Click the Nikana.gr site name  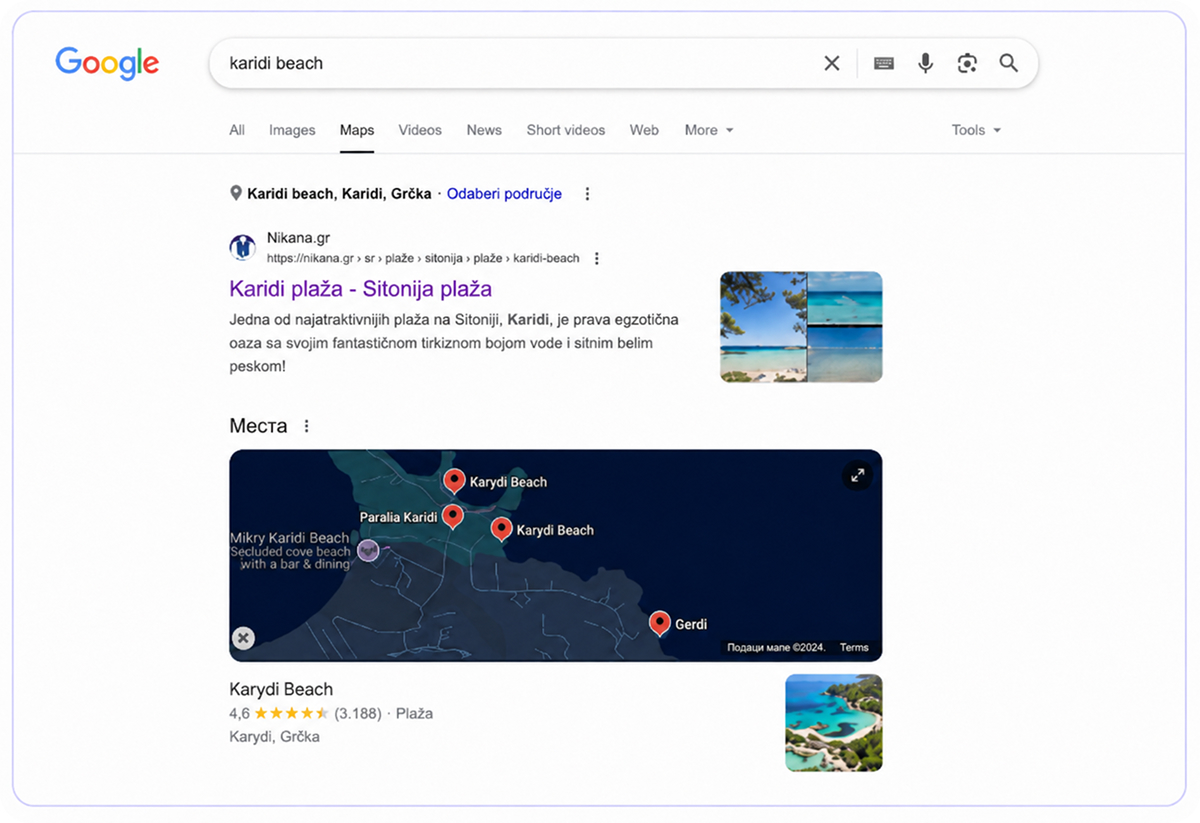(x=298, y=238)
